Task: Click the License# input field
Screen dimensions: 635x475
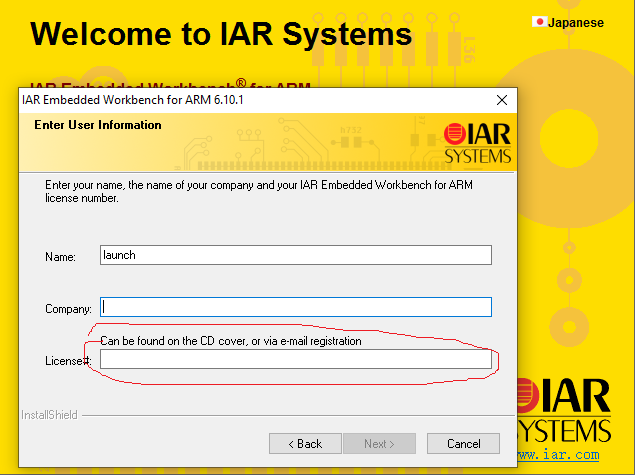Action: (296, 359)
